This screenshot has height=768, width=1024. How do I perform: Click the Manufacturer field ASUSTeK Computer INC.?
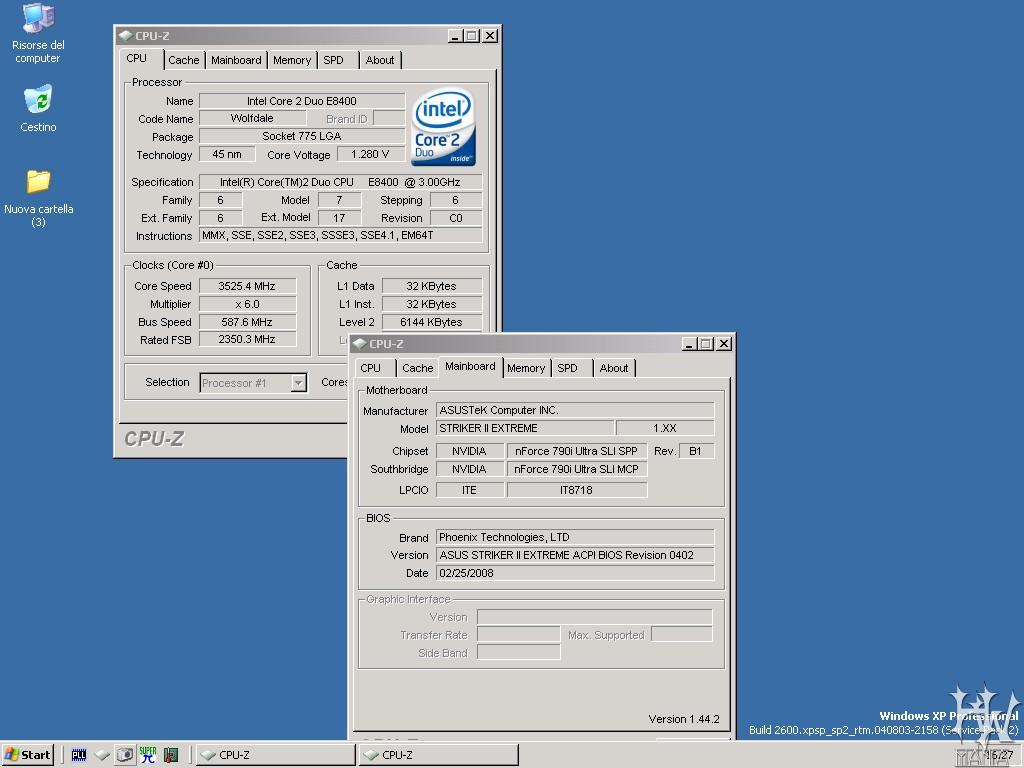tap(575, 410)
